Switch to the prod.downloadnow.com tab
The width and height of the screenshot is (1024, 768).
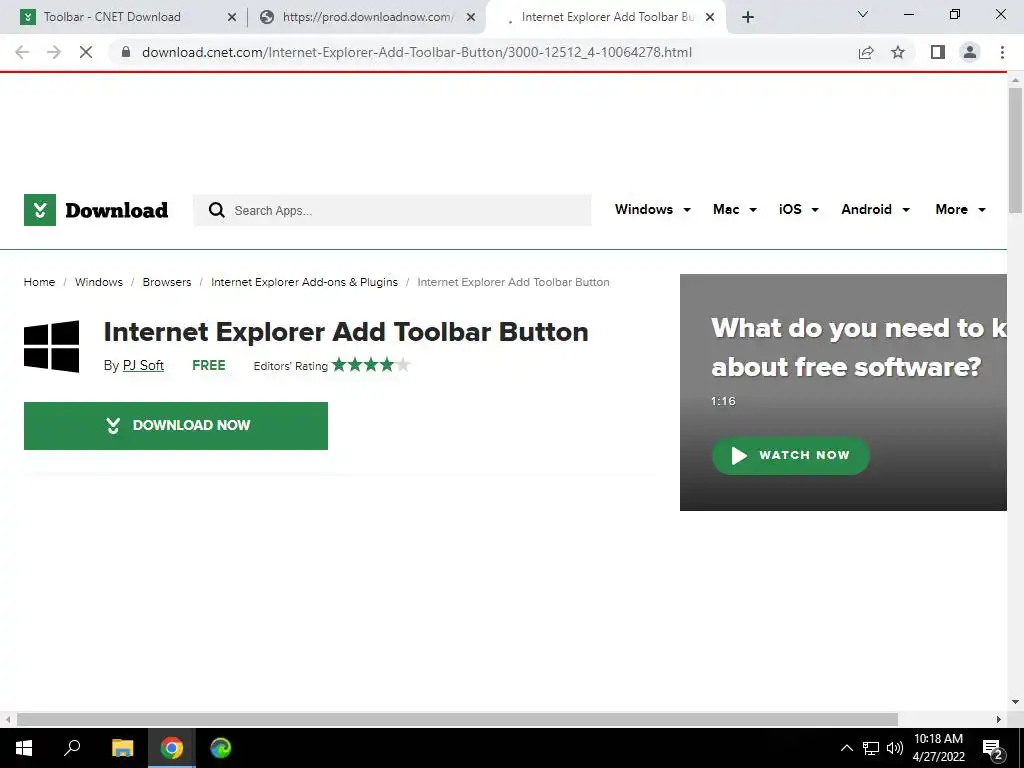point(366,17)
